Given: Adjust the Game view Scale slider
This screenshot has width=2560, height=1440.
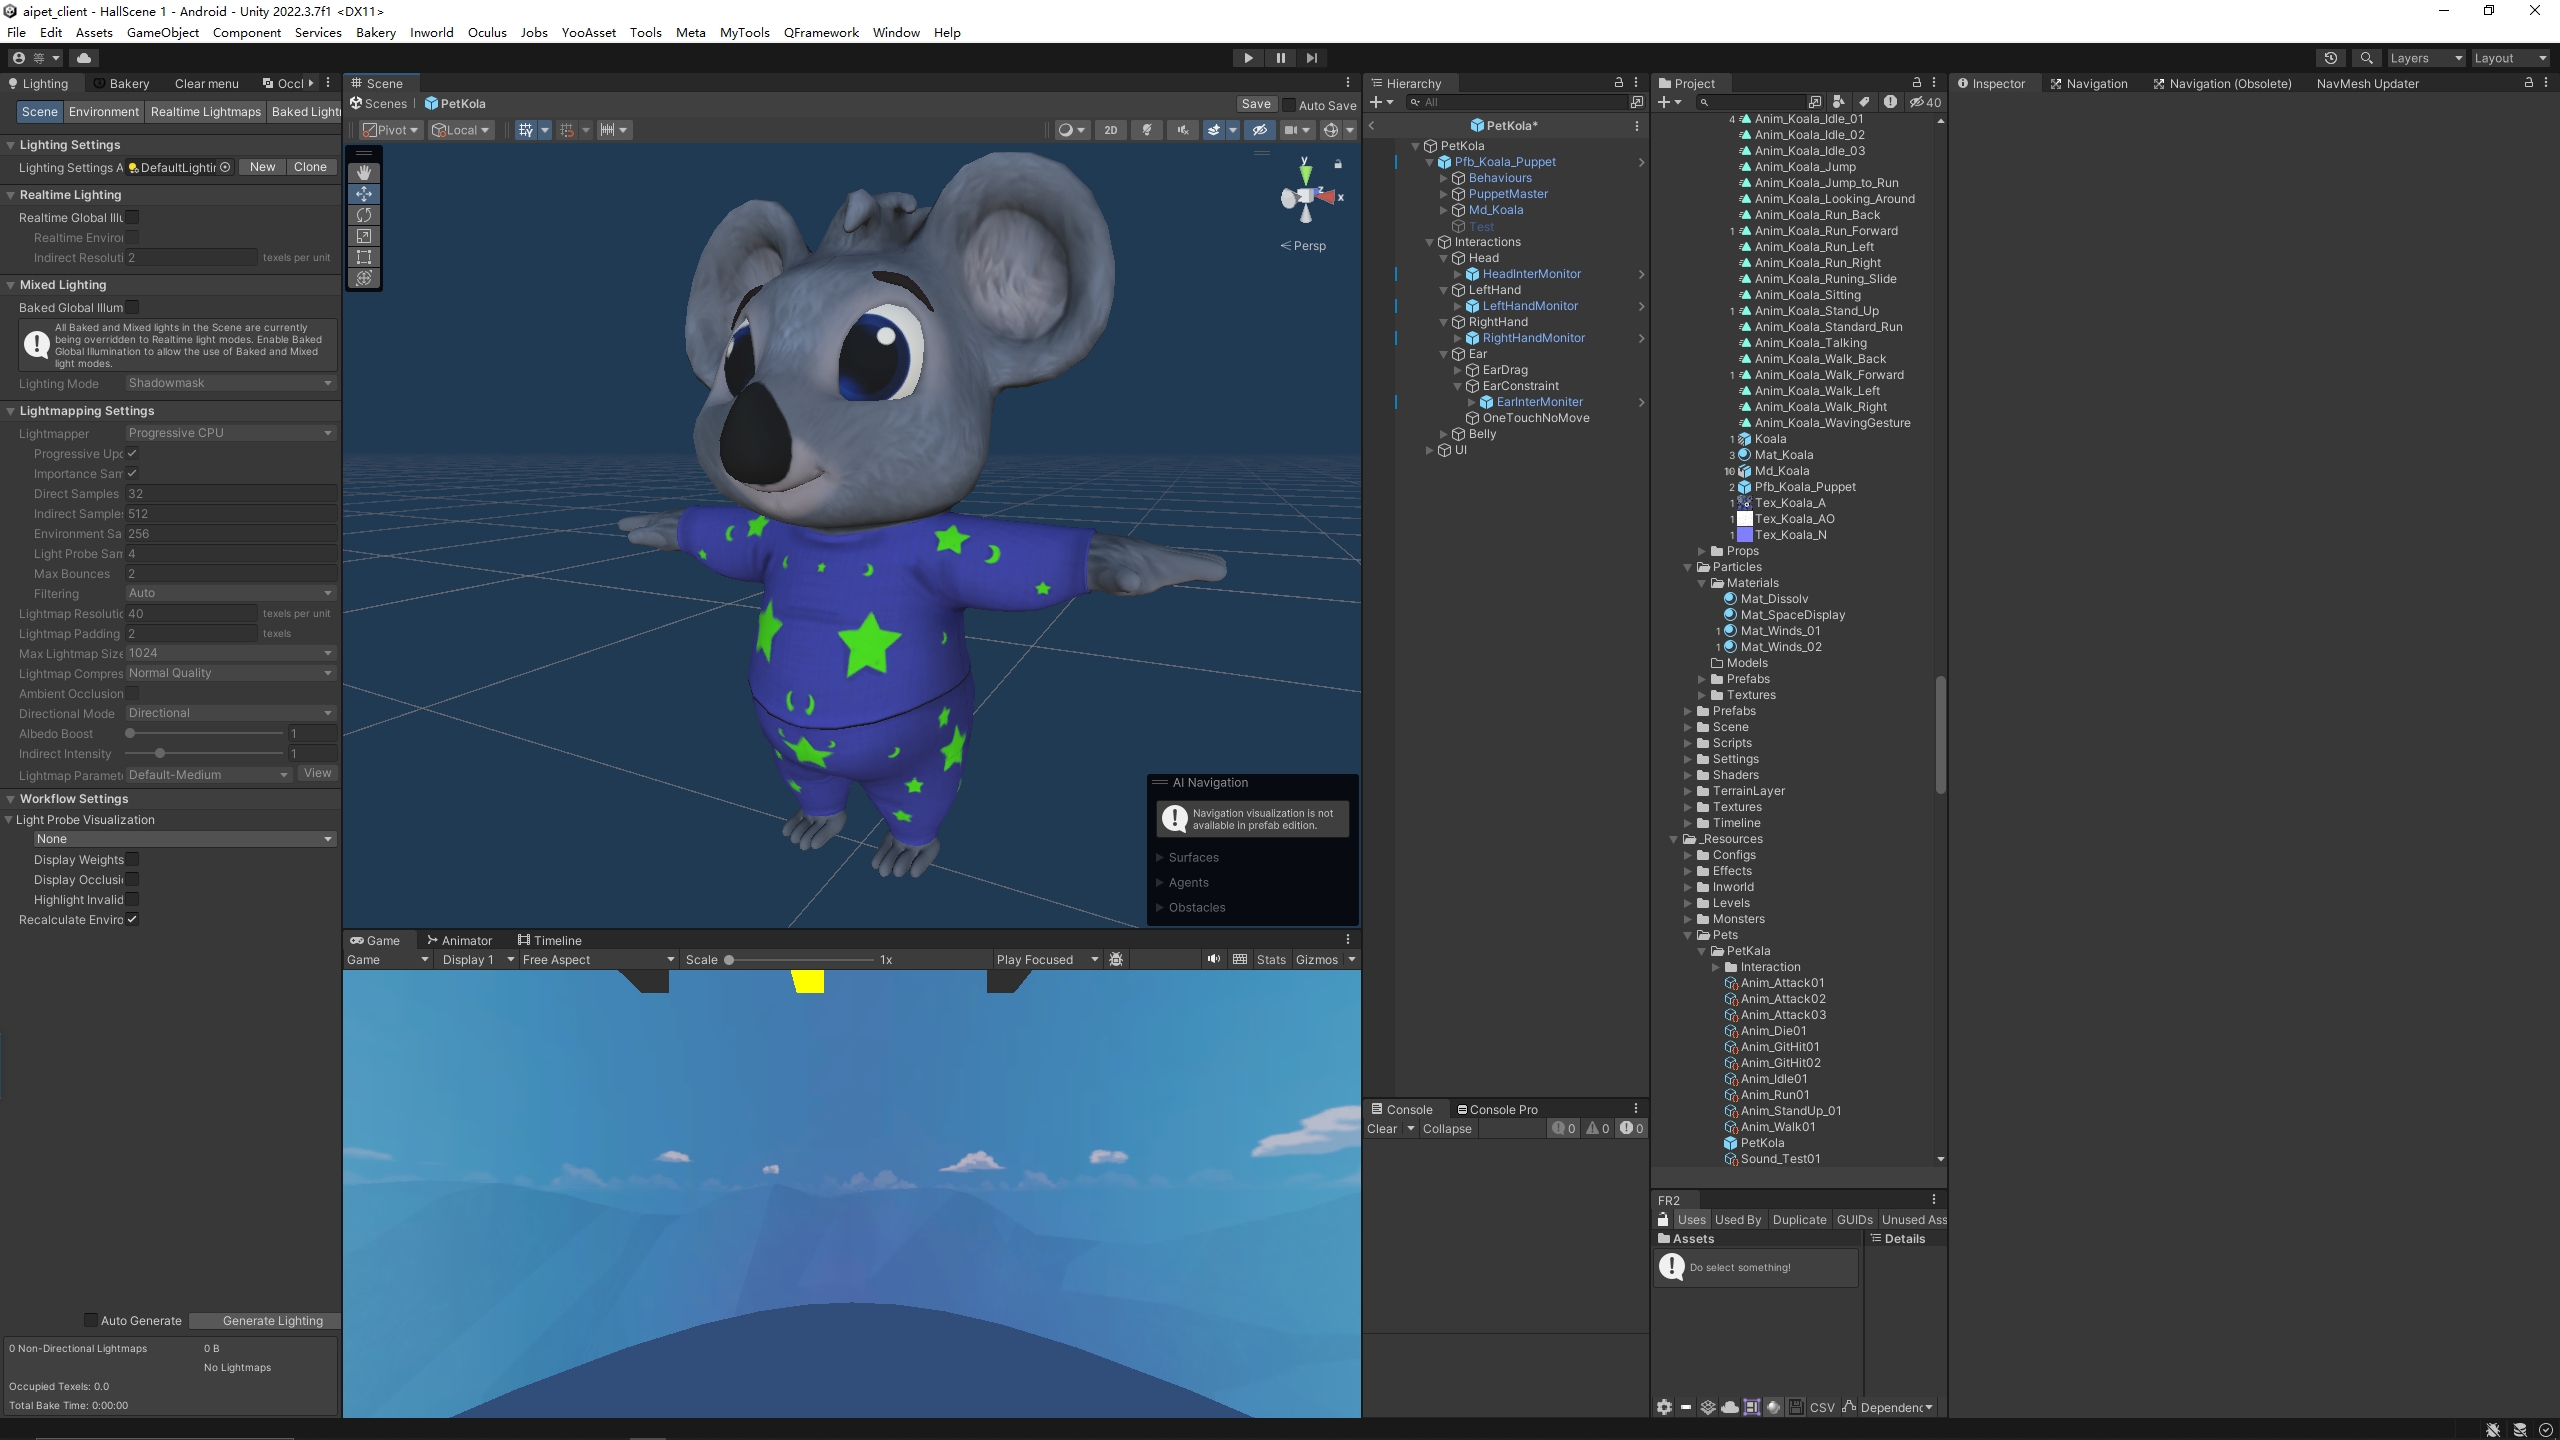Looking at the screenshot, I should (x=730, y=960).
